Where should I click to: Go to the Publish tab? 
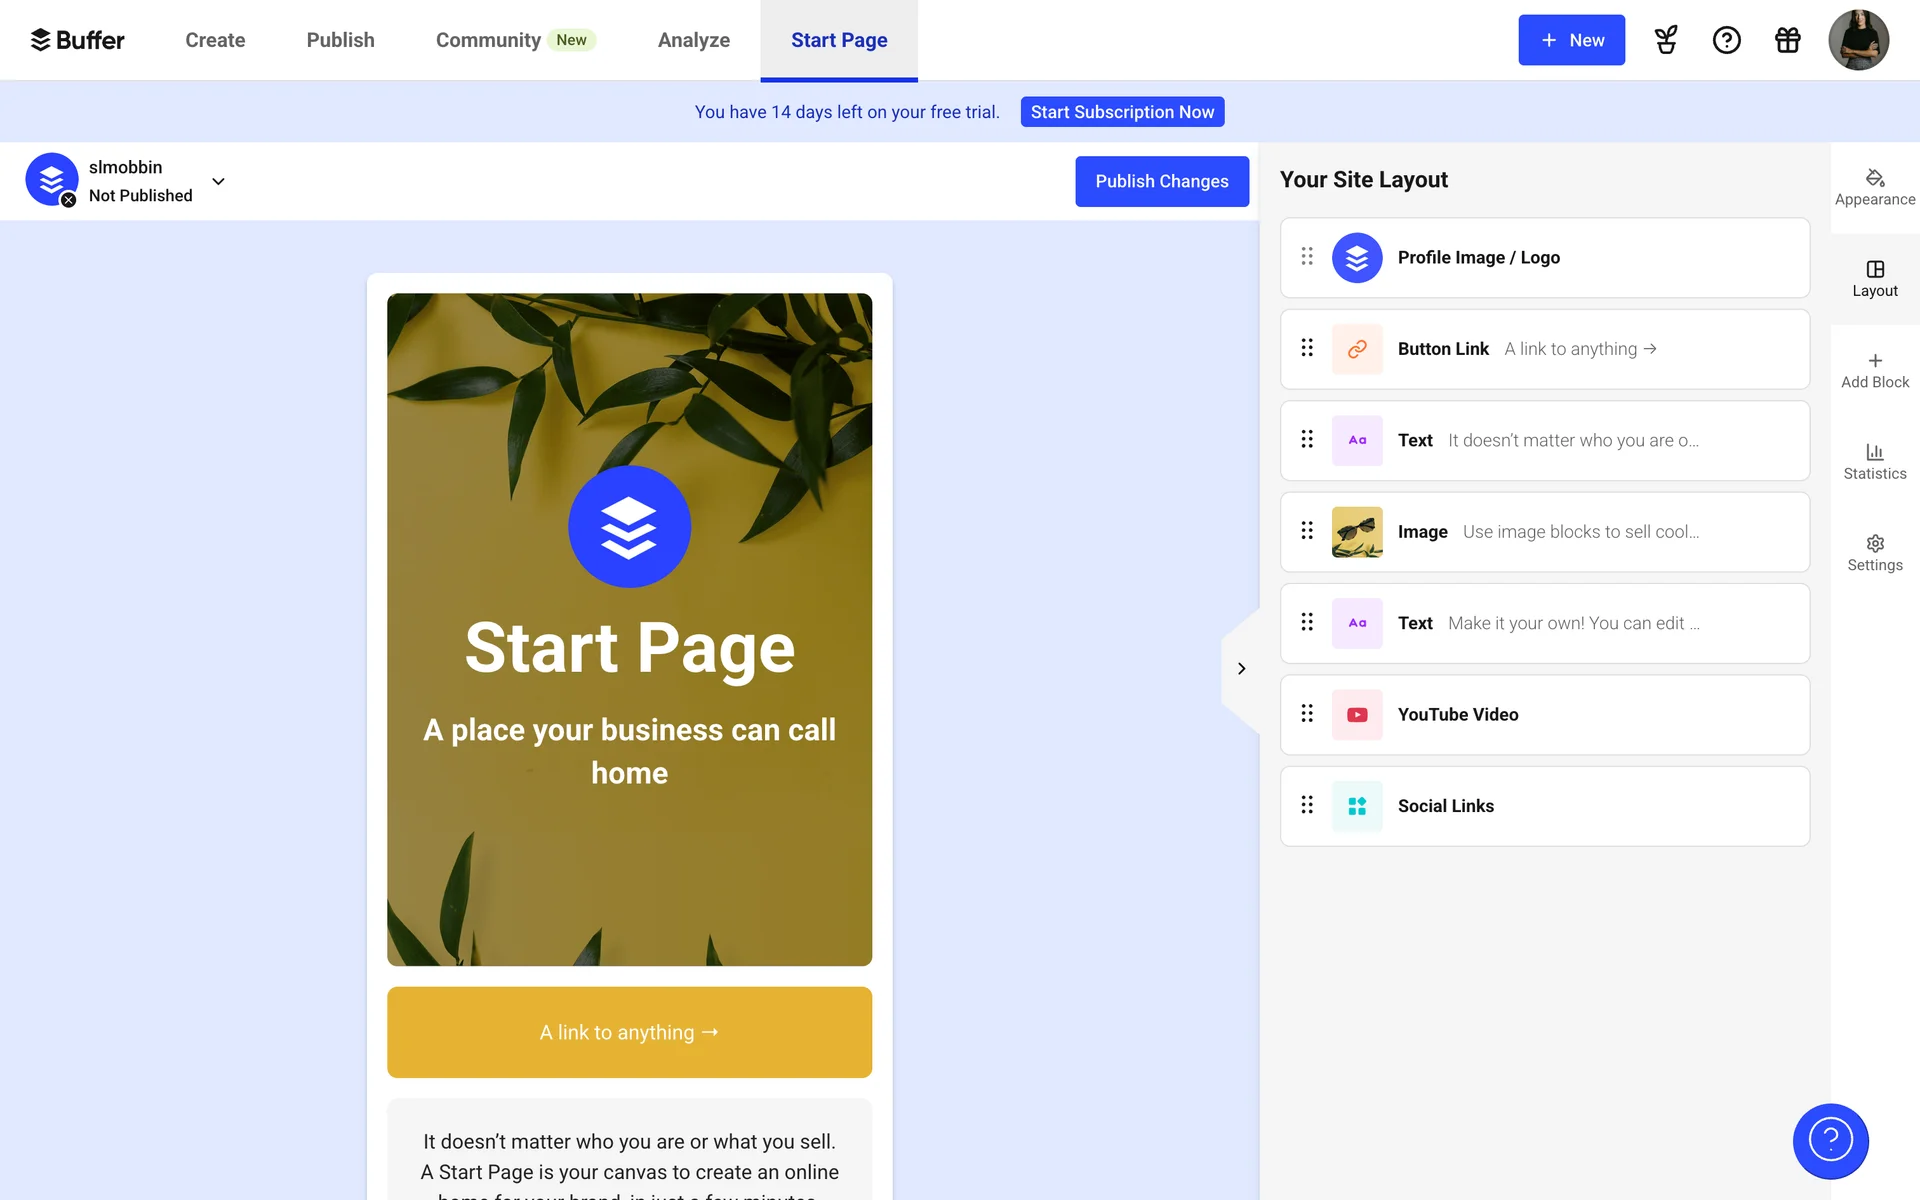click(340, 40)
